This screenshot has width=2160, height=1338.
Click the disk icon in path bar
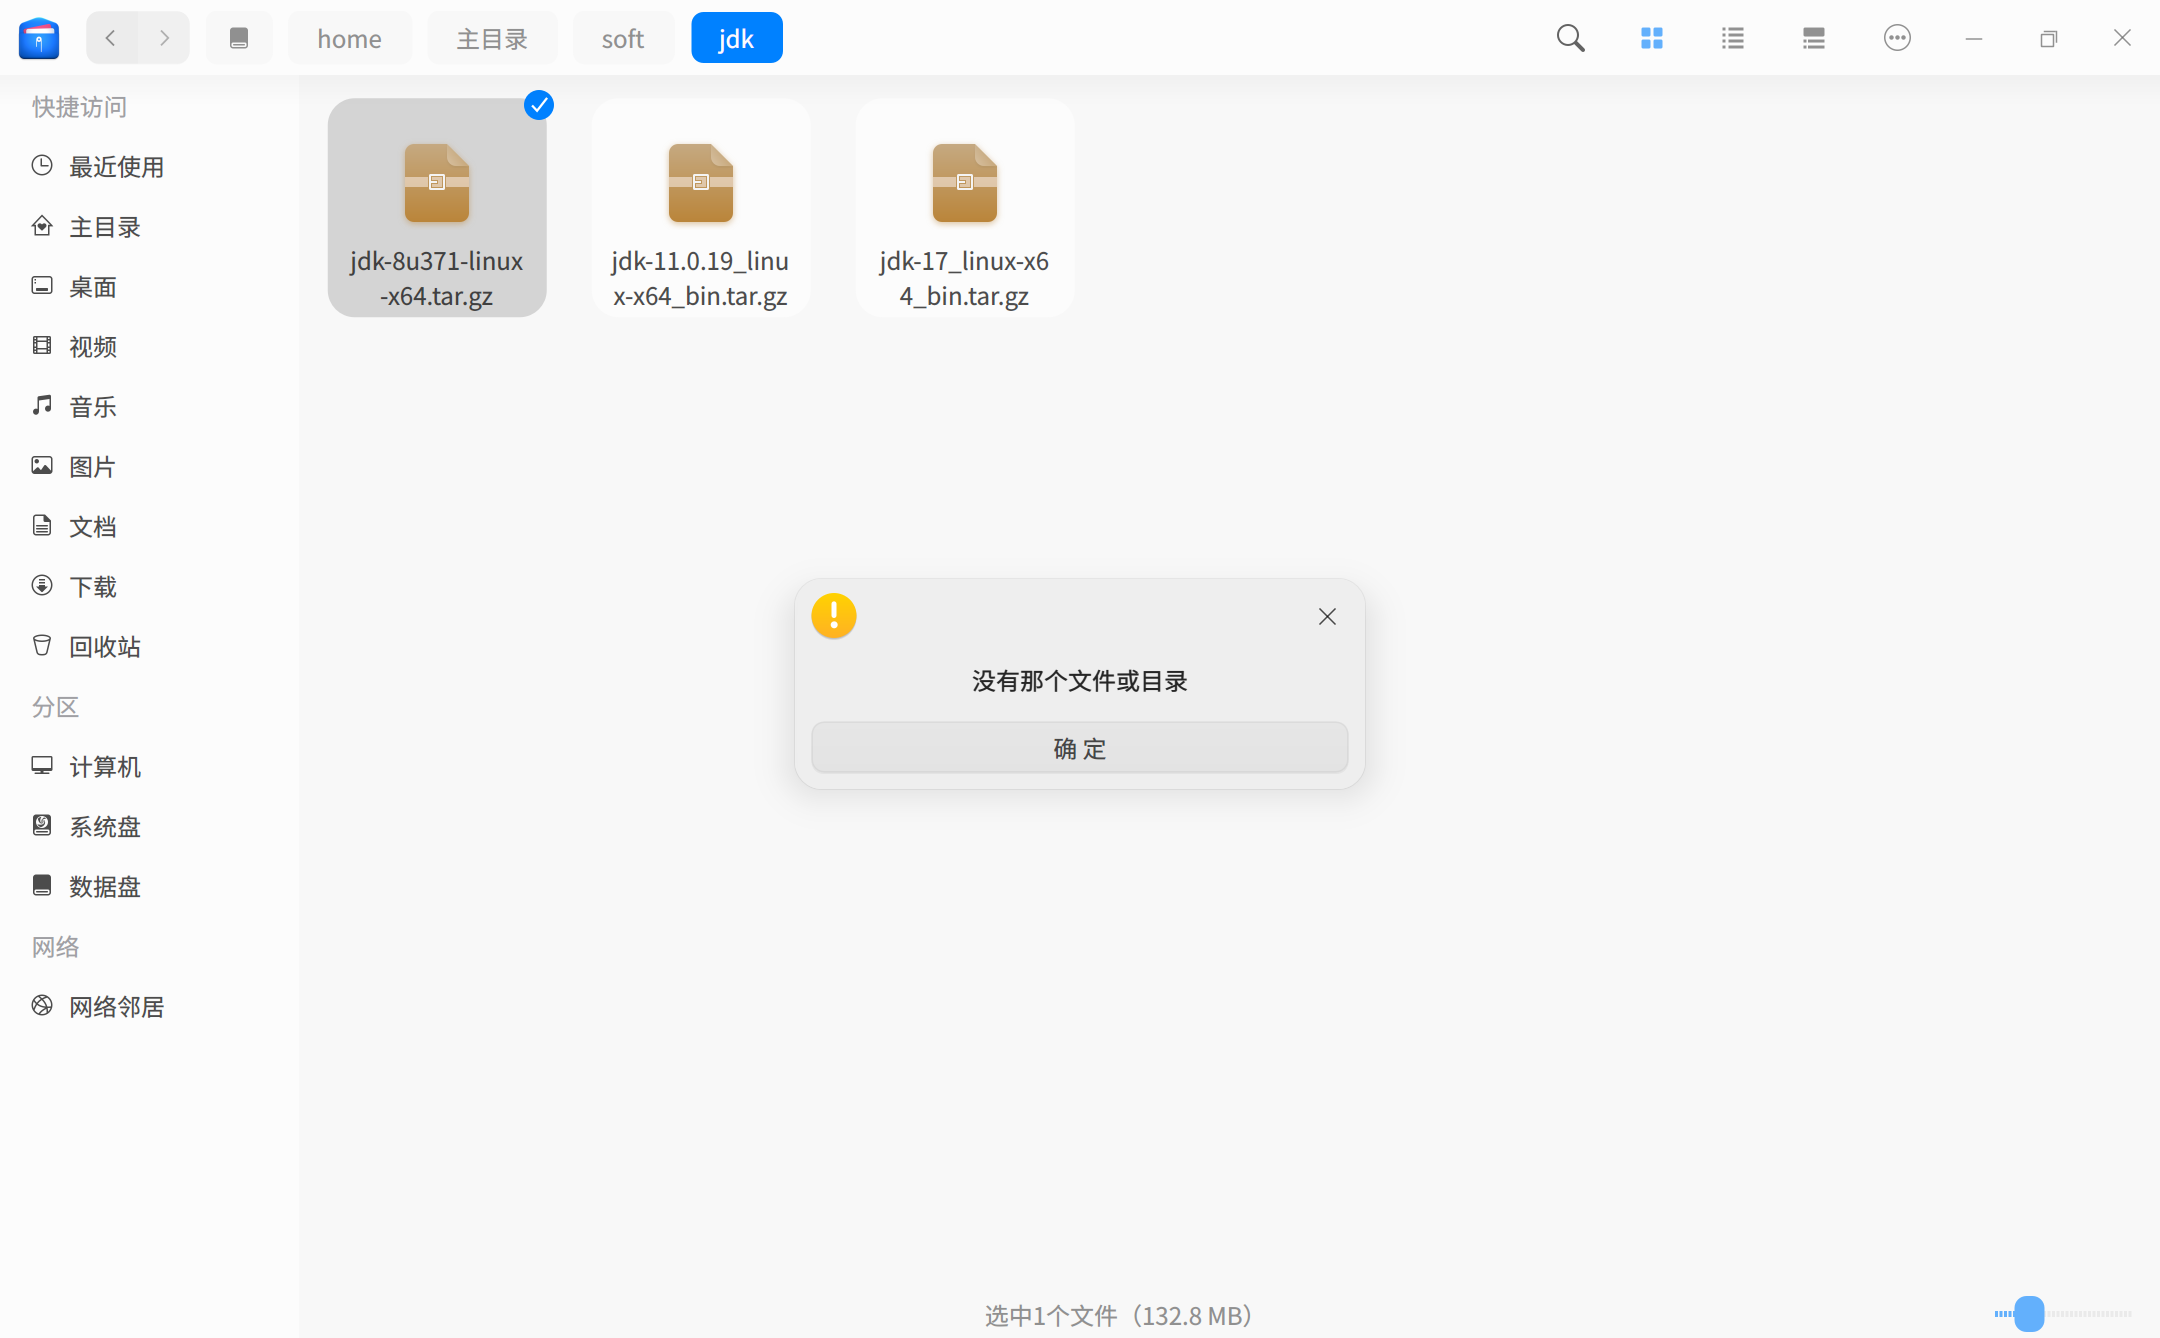[x=239, y=38]
